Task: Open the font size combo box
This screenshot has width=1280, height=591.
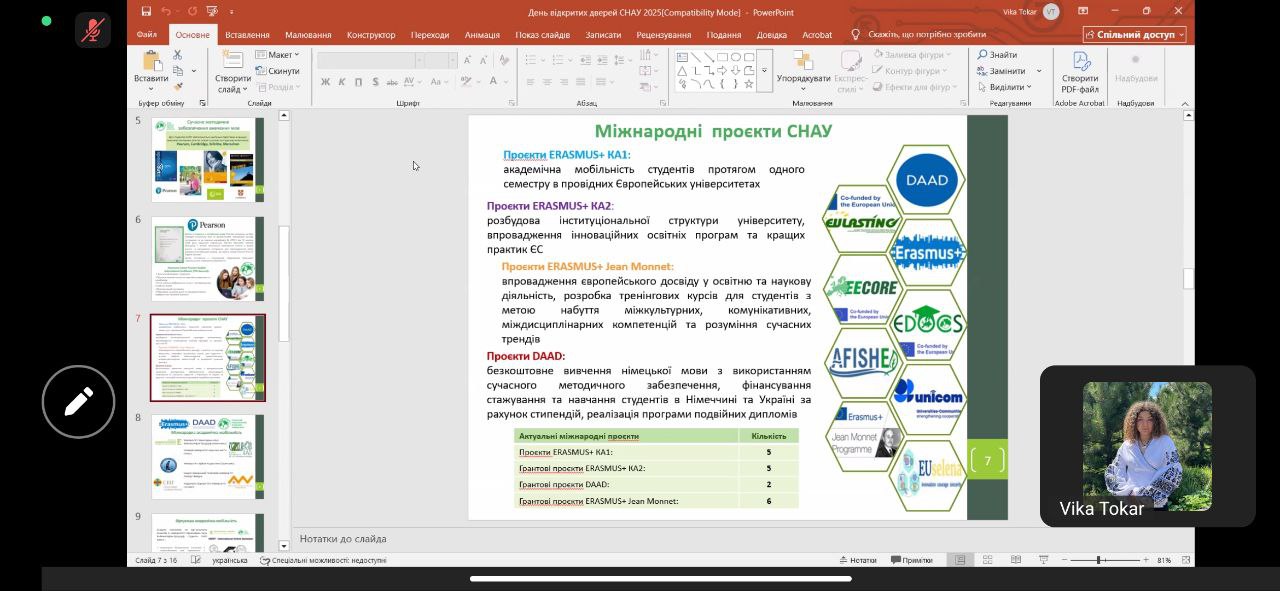Action: click(x=439, y=61)
